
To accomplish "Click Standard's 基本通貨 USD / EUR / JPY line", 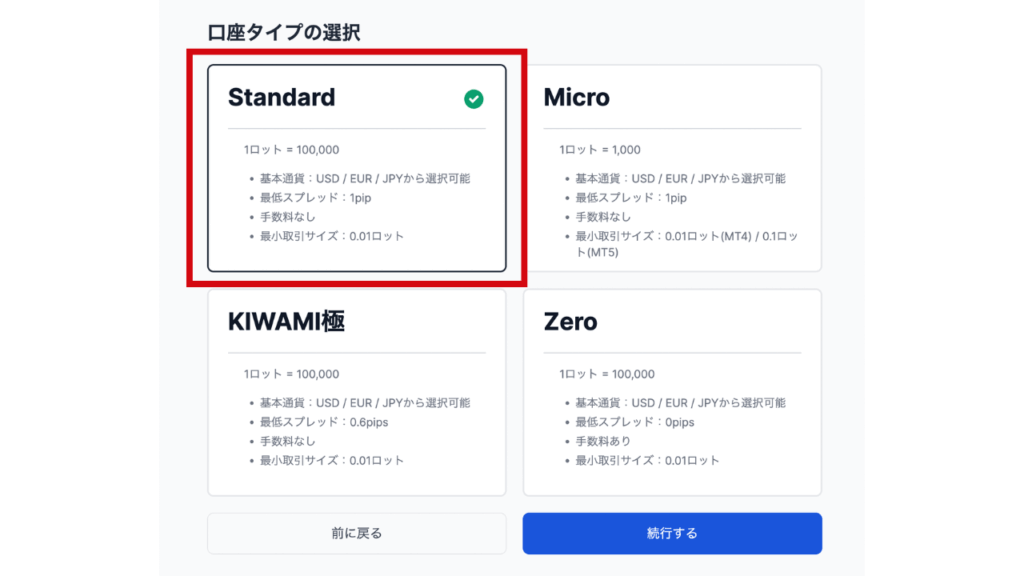I will pos(364,179).
